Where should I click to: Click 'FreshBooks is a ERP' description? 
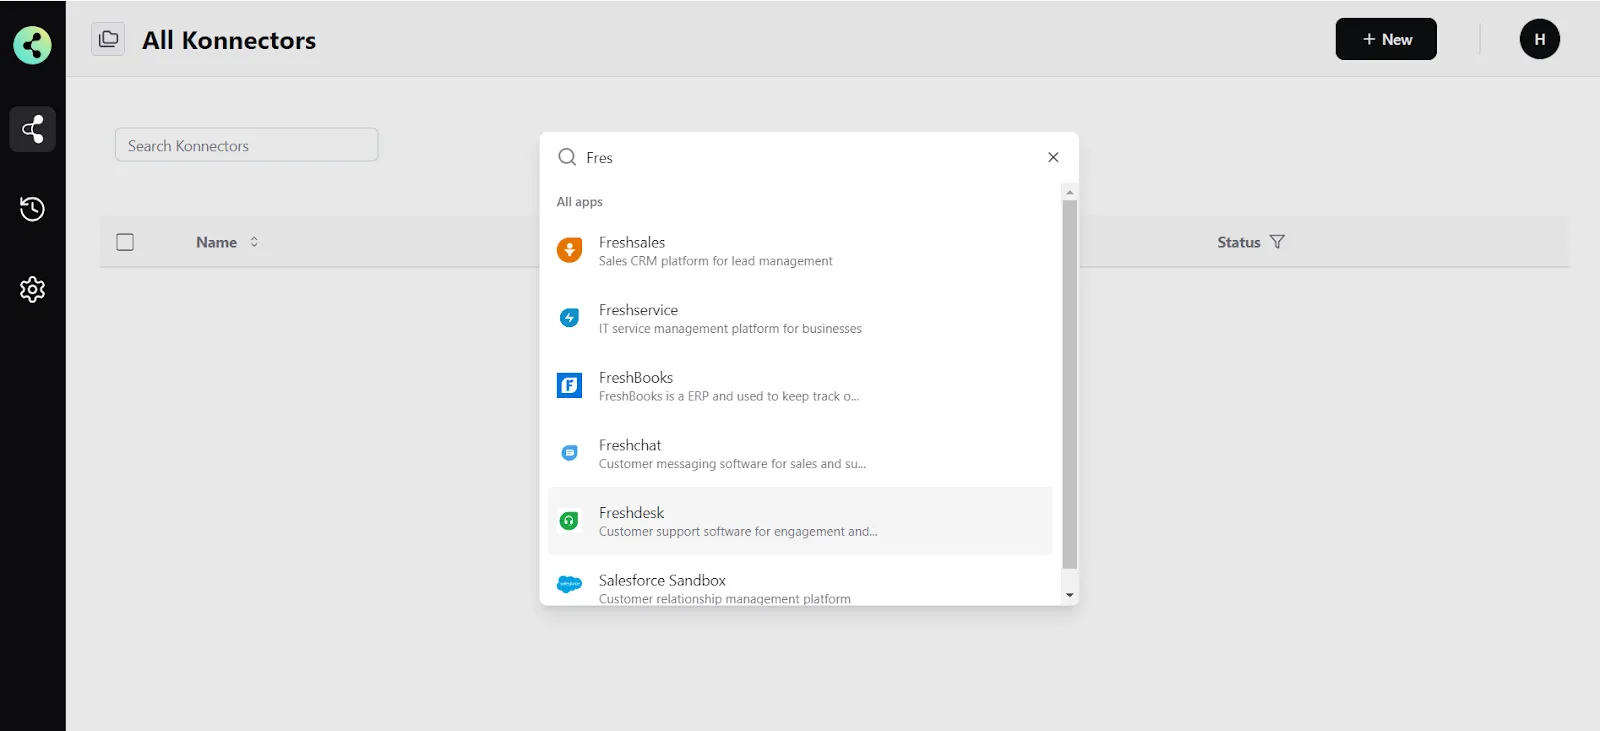[x=729, y=396]
